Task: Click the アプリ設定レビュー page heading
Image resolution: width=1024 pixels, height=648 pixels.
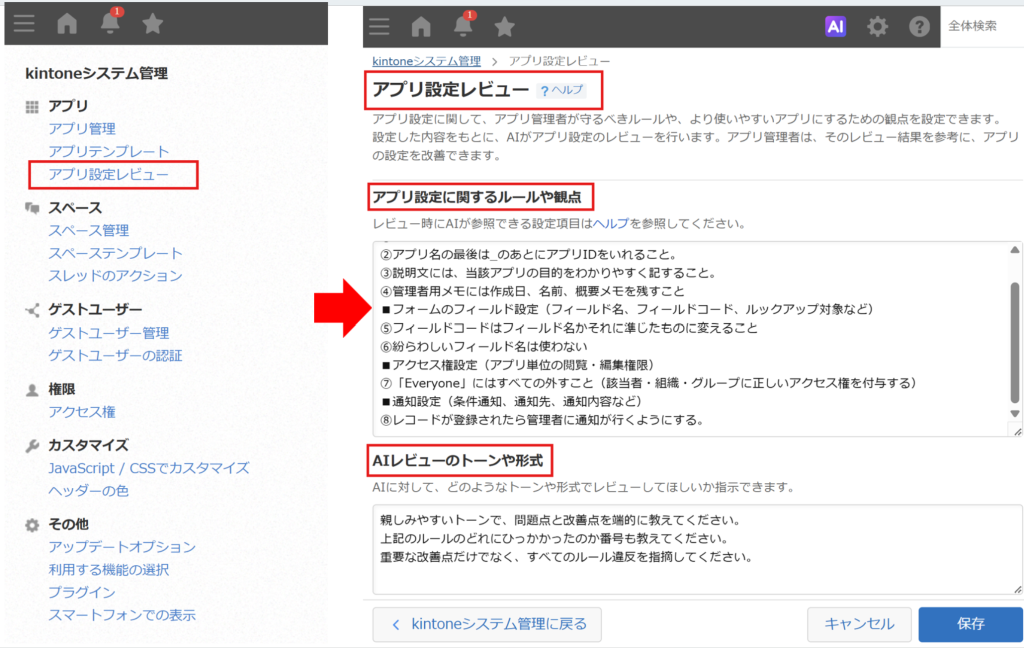Action: pyautogui.click(x=450, y=89)
